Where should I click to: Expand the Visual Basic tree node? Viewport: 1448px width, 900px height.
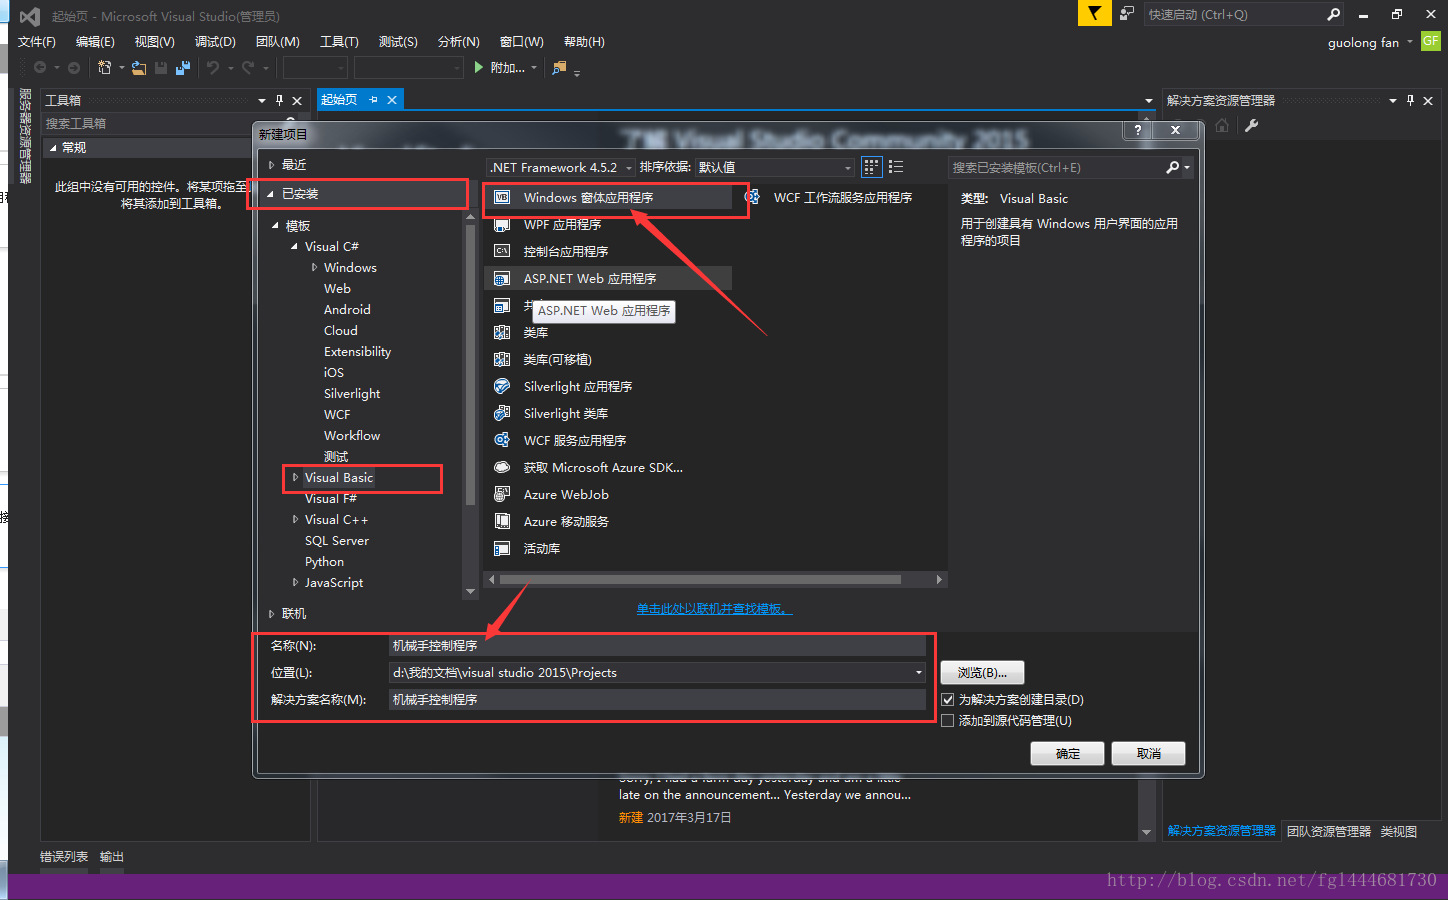point(295,478)
